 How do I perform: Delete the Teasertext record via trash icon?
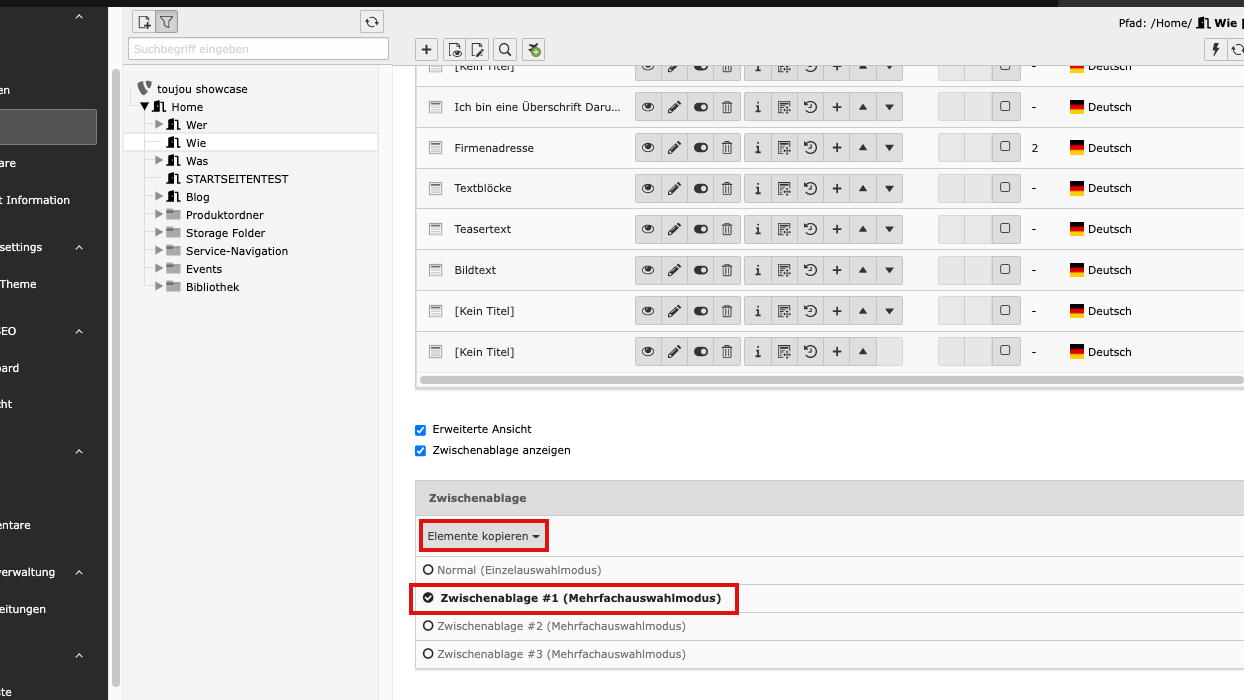(x=727, y=229)
